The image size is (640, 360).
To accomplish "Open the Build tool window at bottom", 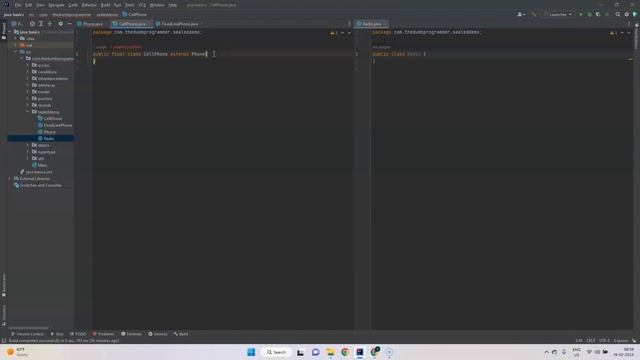I will click(181, 334).
